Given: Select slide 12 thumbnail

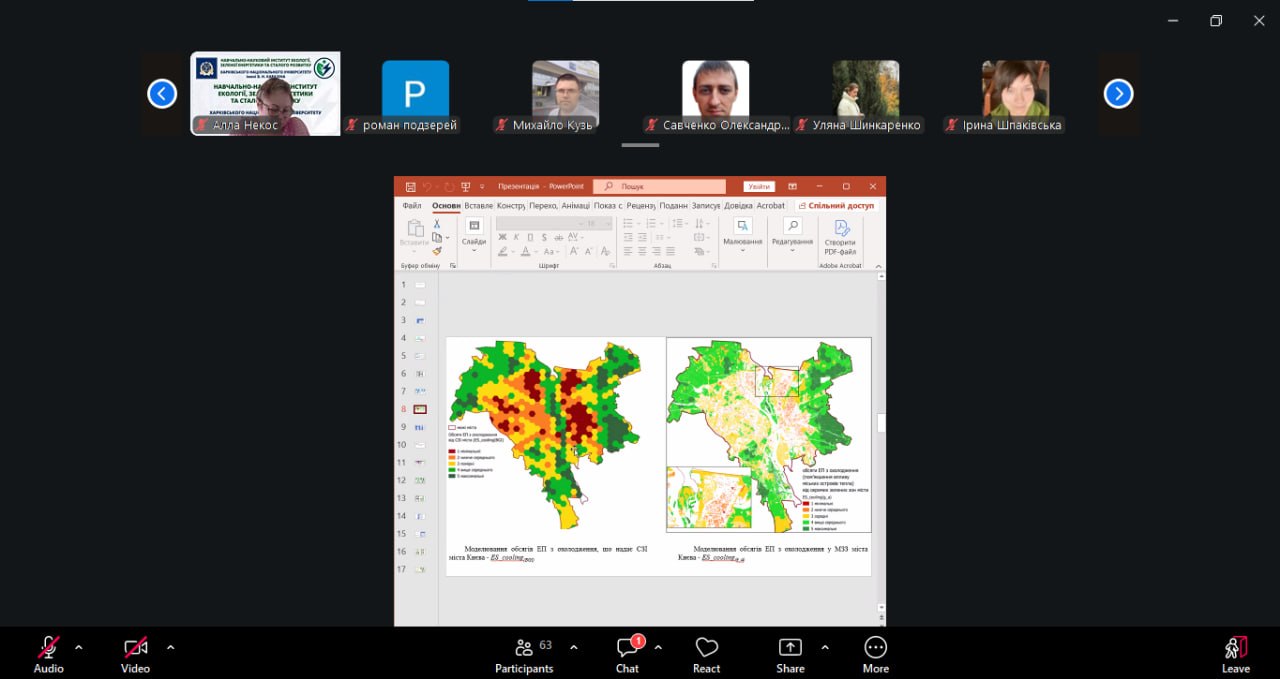Looking at the screenshot, I should 420,480.
